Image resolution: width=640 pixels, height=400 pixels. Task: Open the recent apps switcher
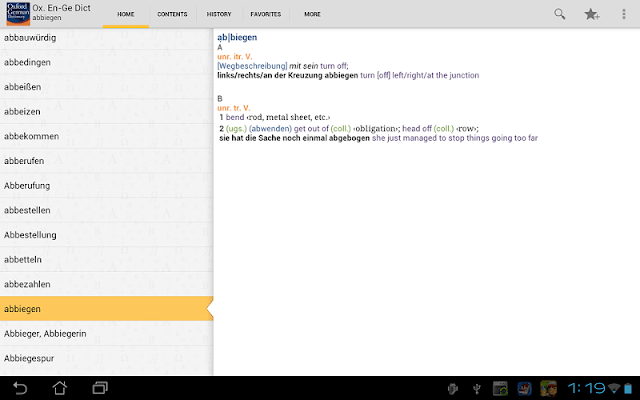point(100,388)
